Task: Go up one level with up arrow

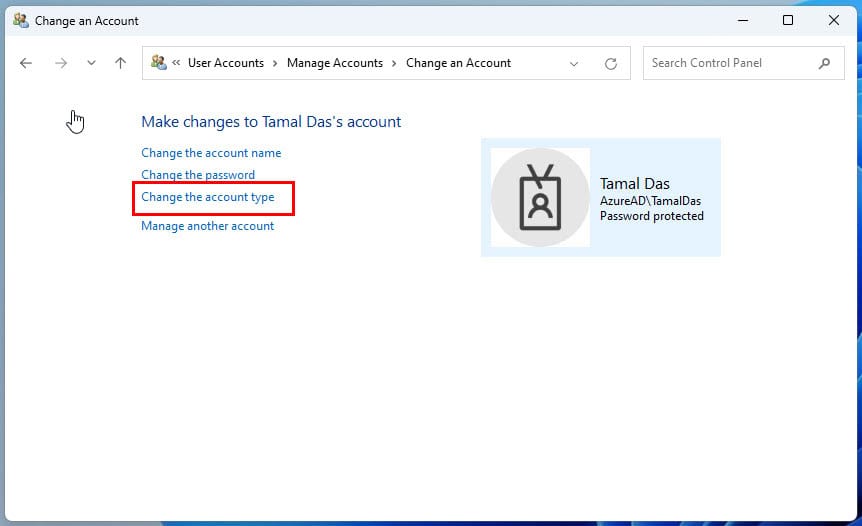Action: click(x=120, y=63)
